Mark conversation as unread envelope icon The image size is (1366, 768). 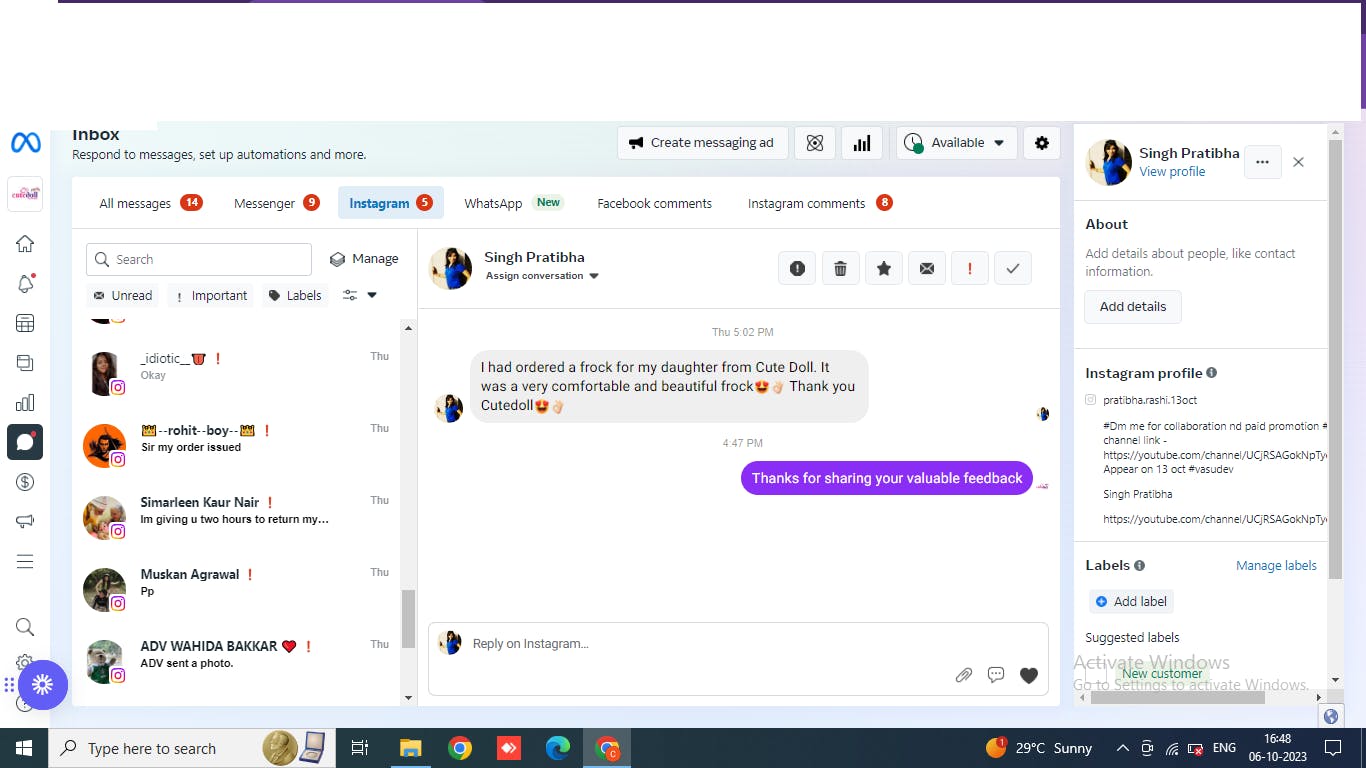pyautogui.click(x=927, y=268)
